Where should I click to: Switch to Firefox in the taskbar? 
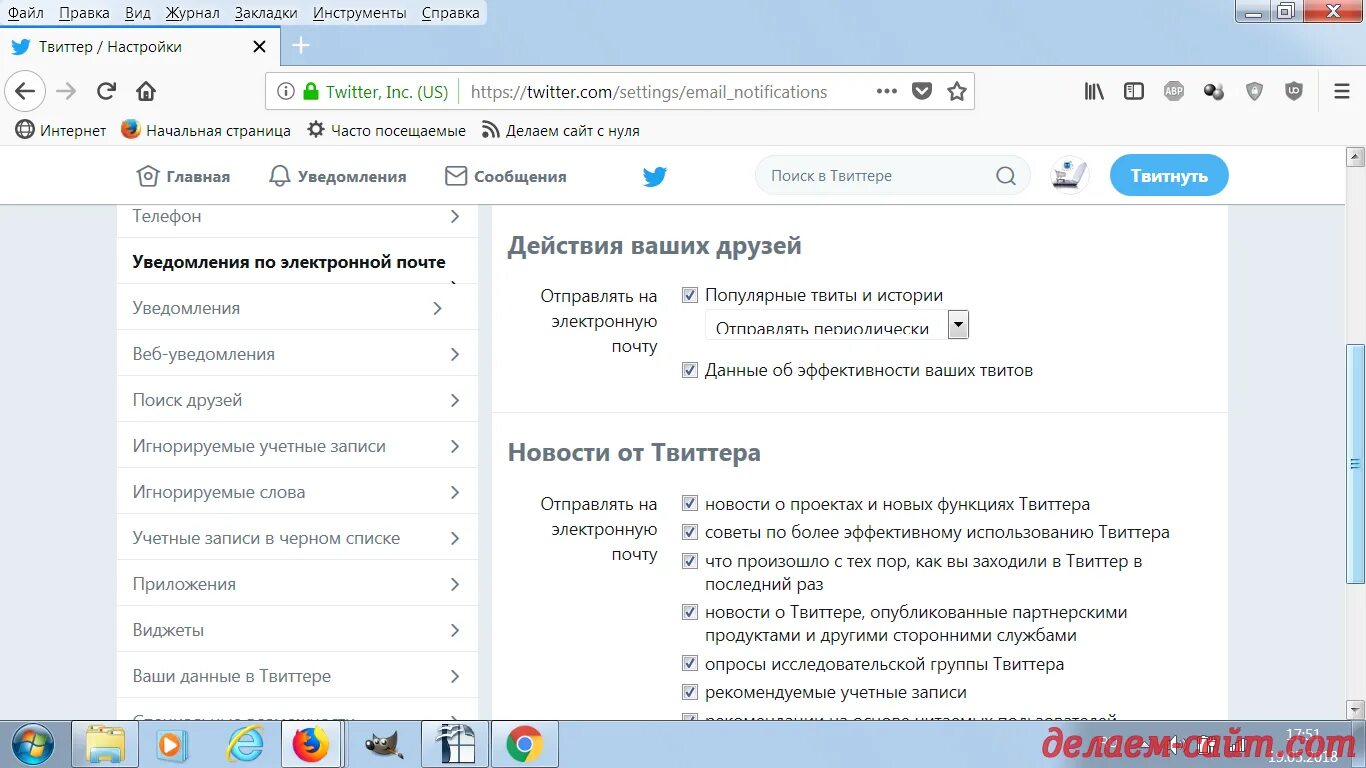311,745
